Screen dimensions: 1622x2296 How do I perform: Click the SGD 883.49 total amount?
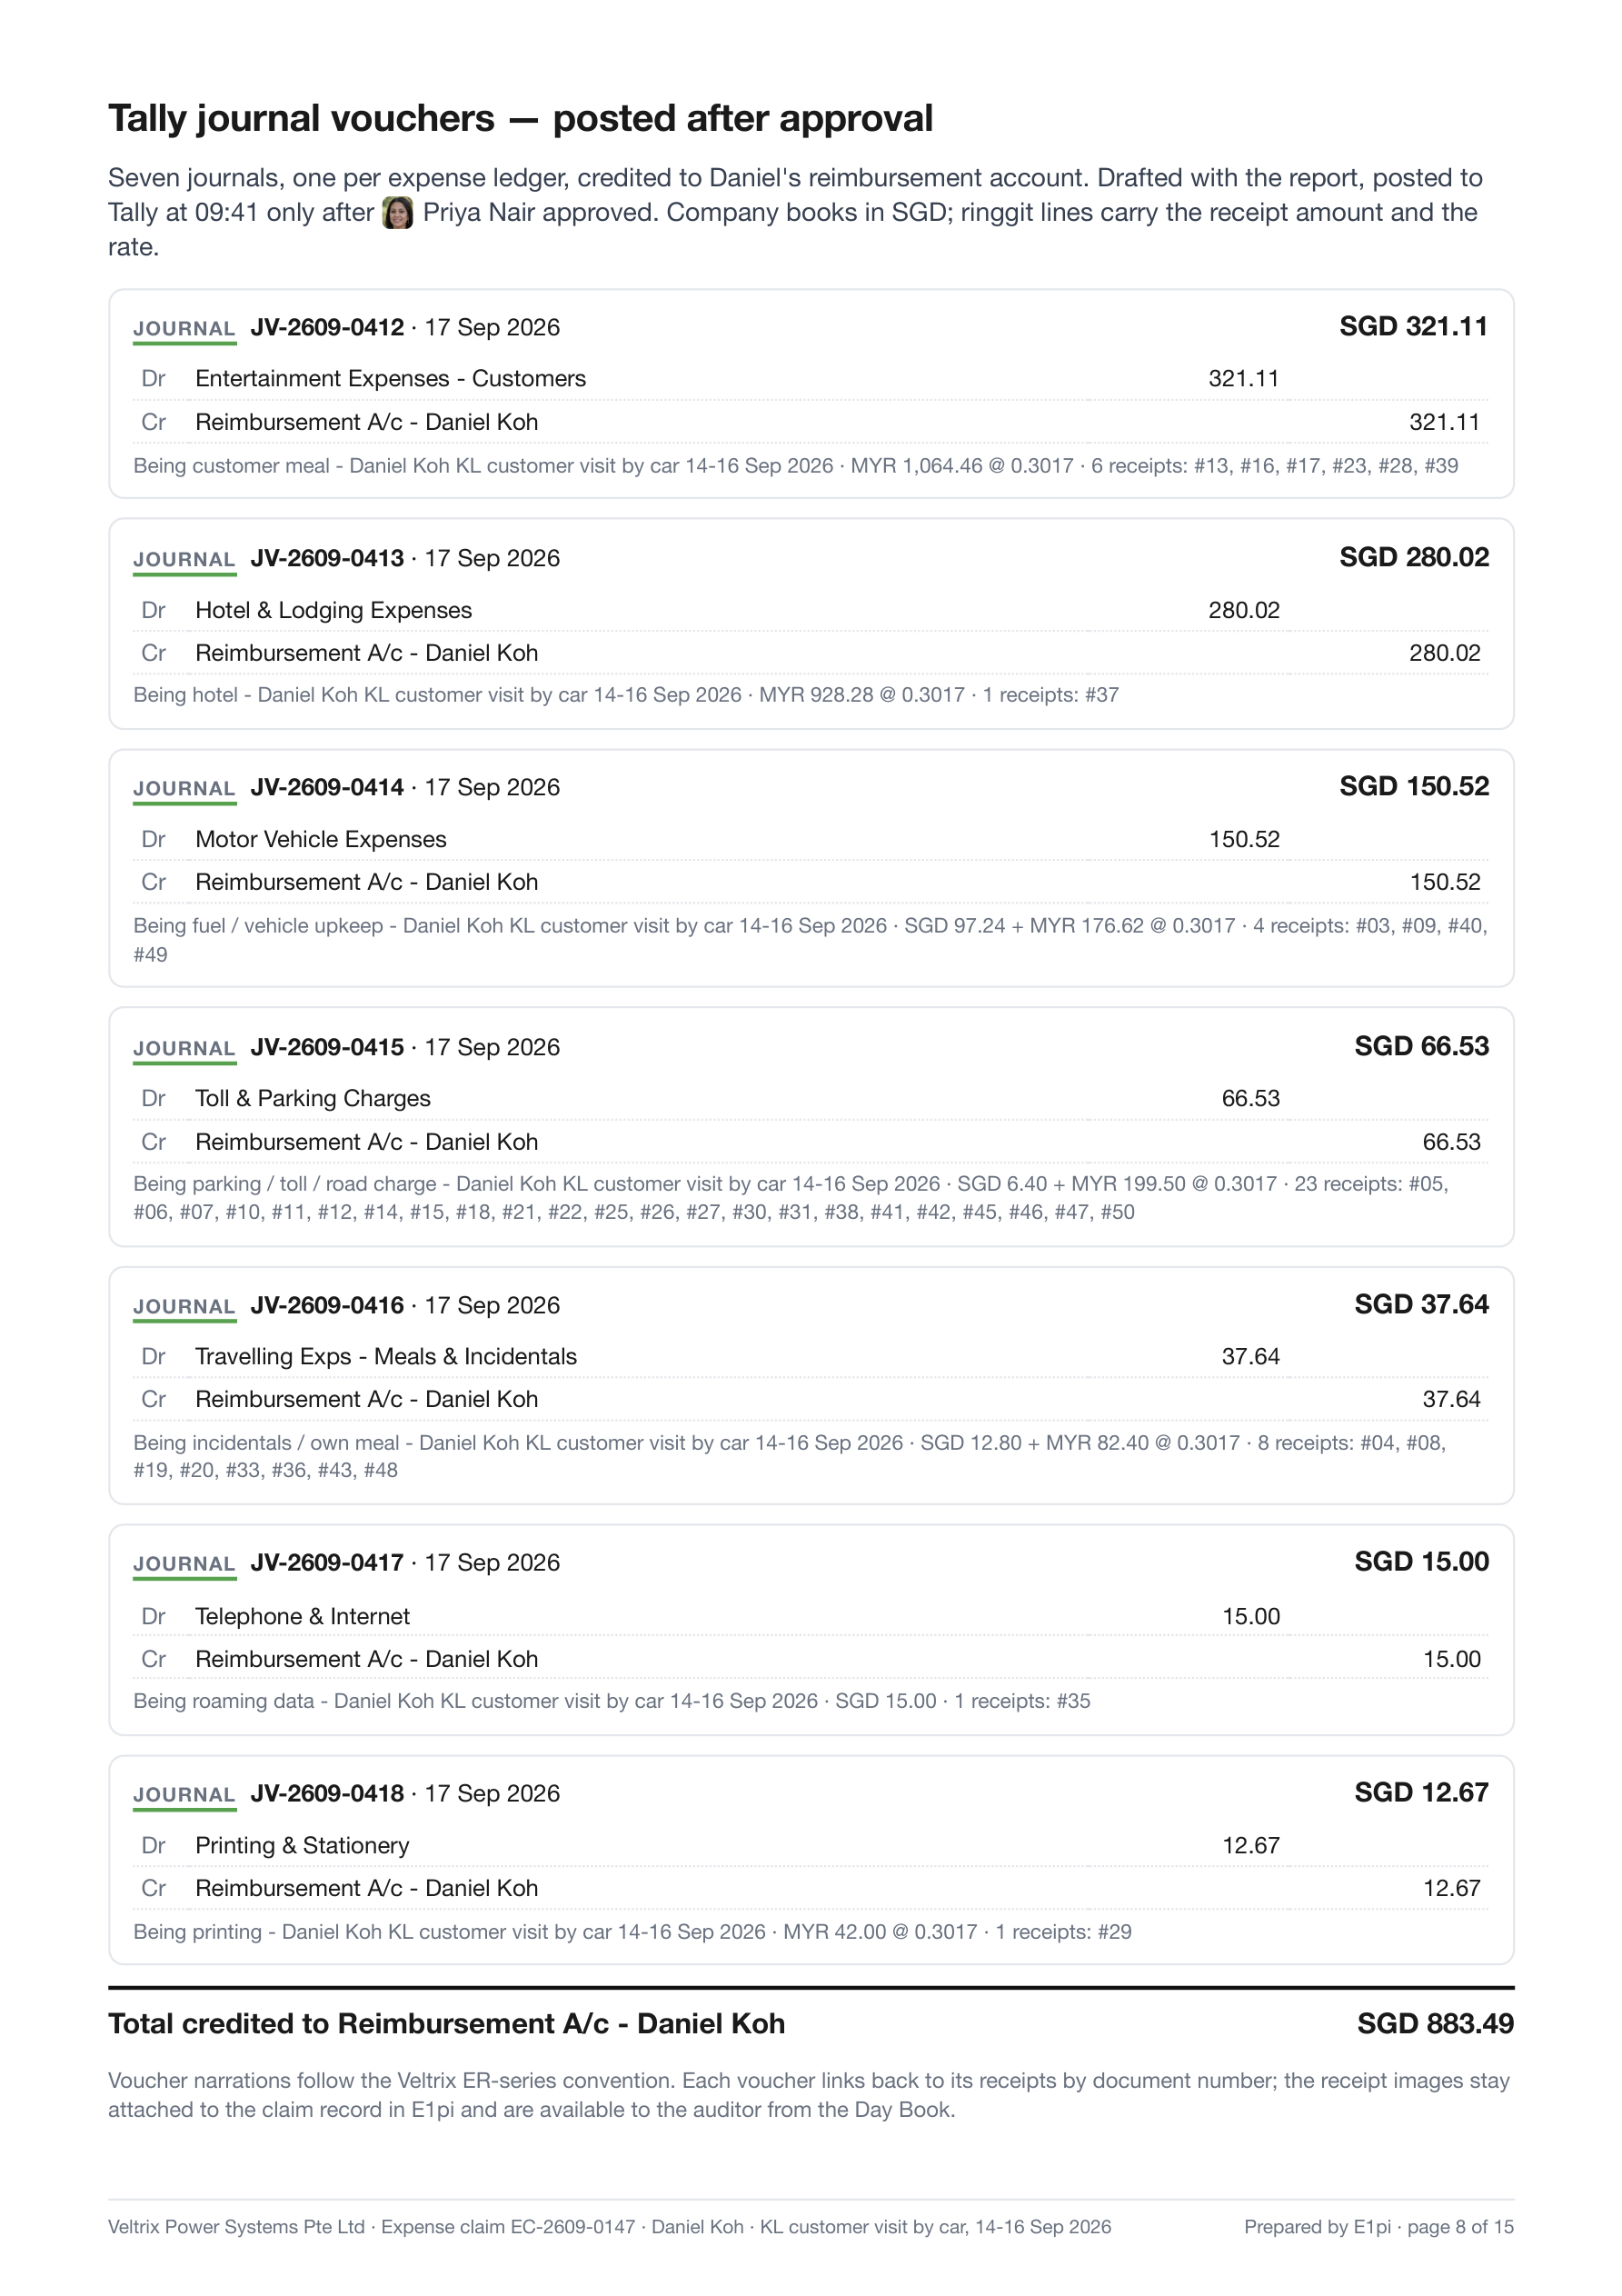[1435, 2023]
